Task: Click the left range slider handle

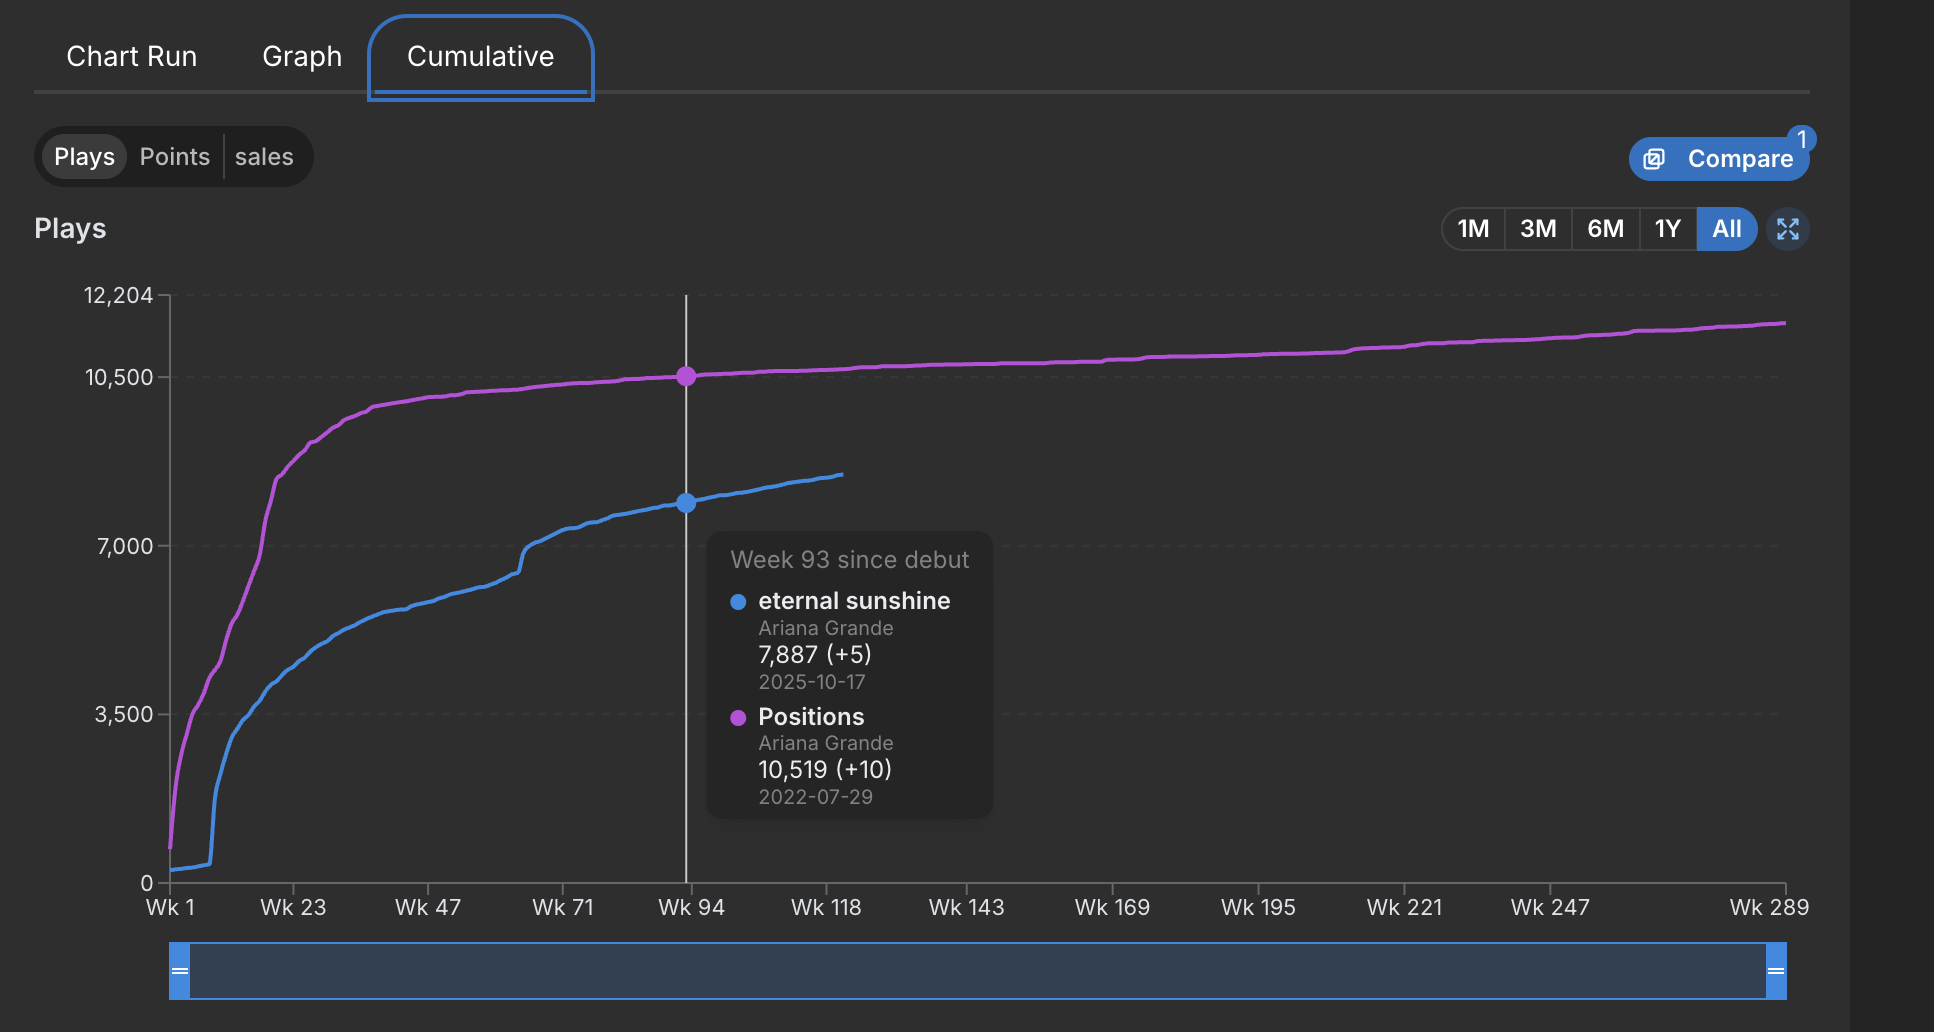Action: coord(179,971)
